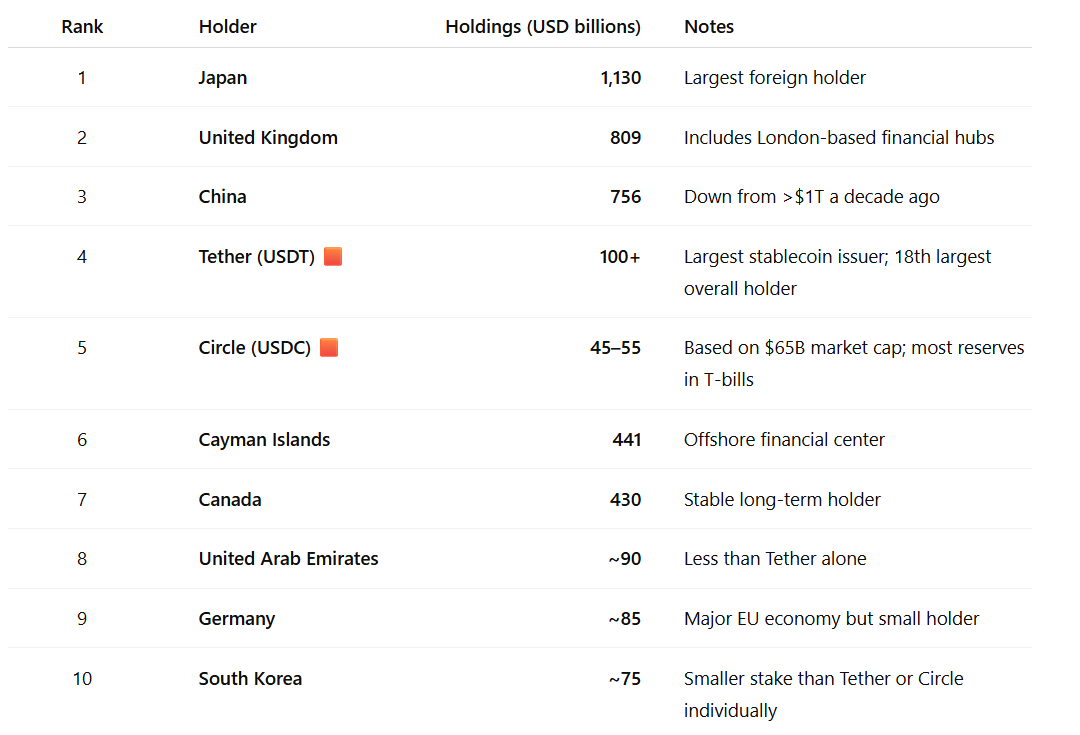Click the 45–55 holdings value for Circle
The image size is (1080, 735).
615,348
